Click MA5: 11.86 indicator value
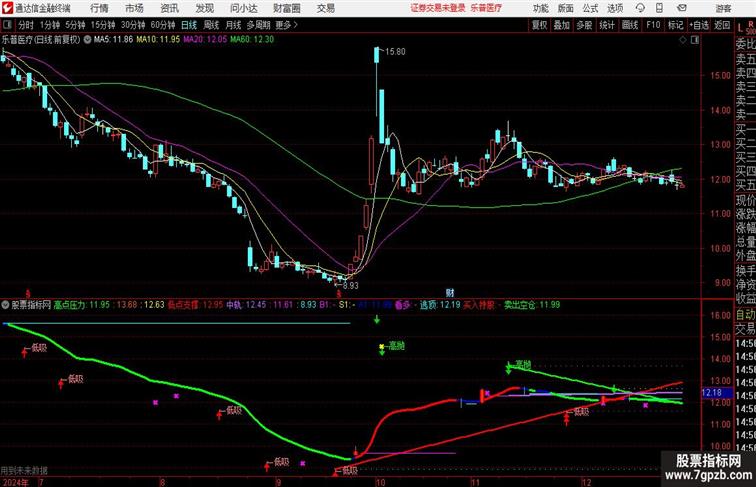The image size is (756, 487). 113,40
